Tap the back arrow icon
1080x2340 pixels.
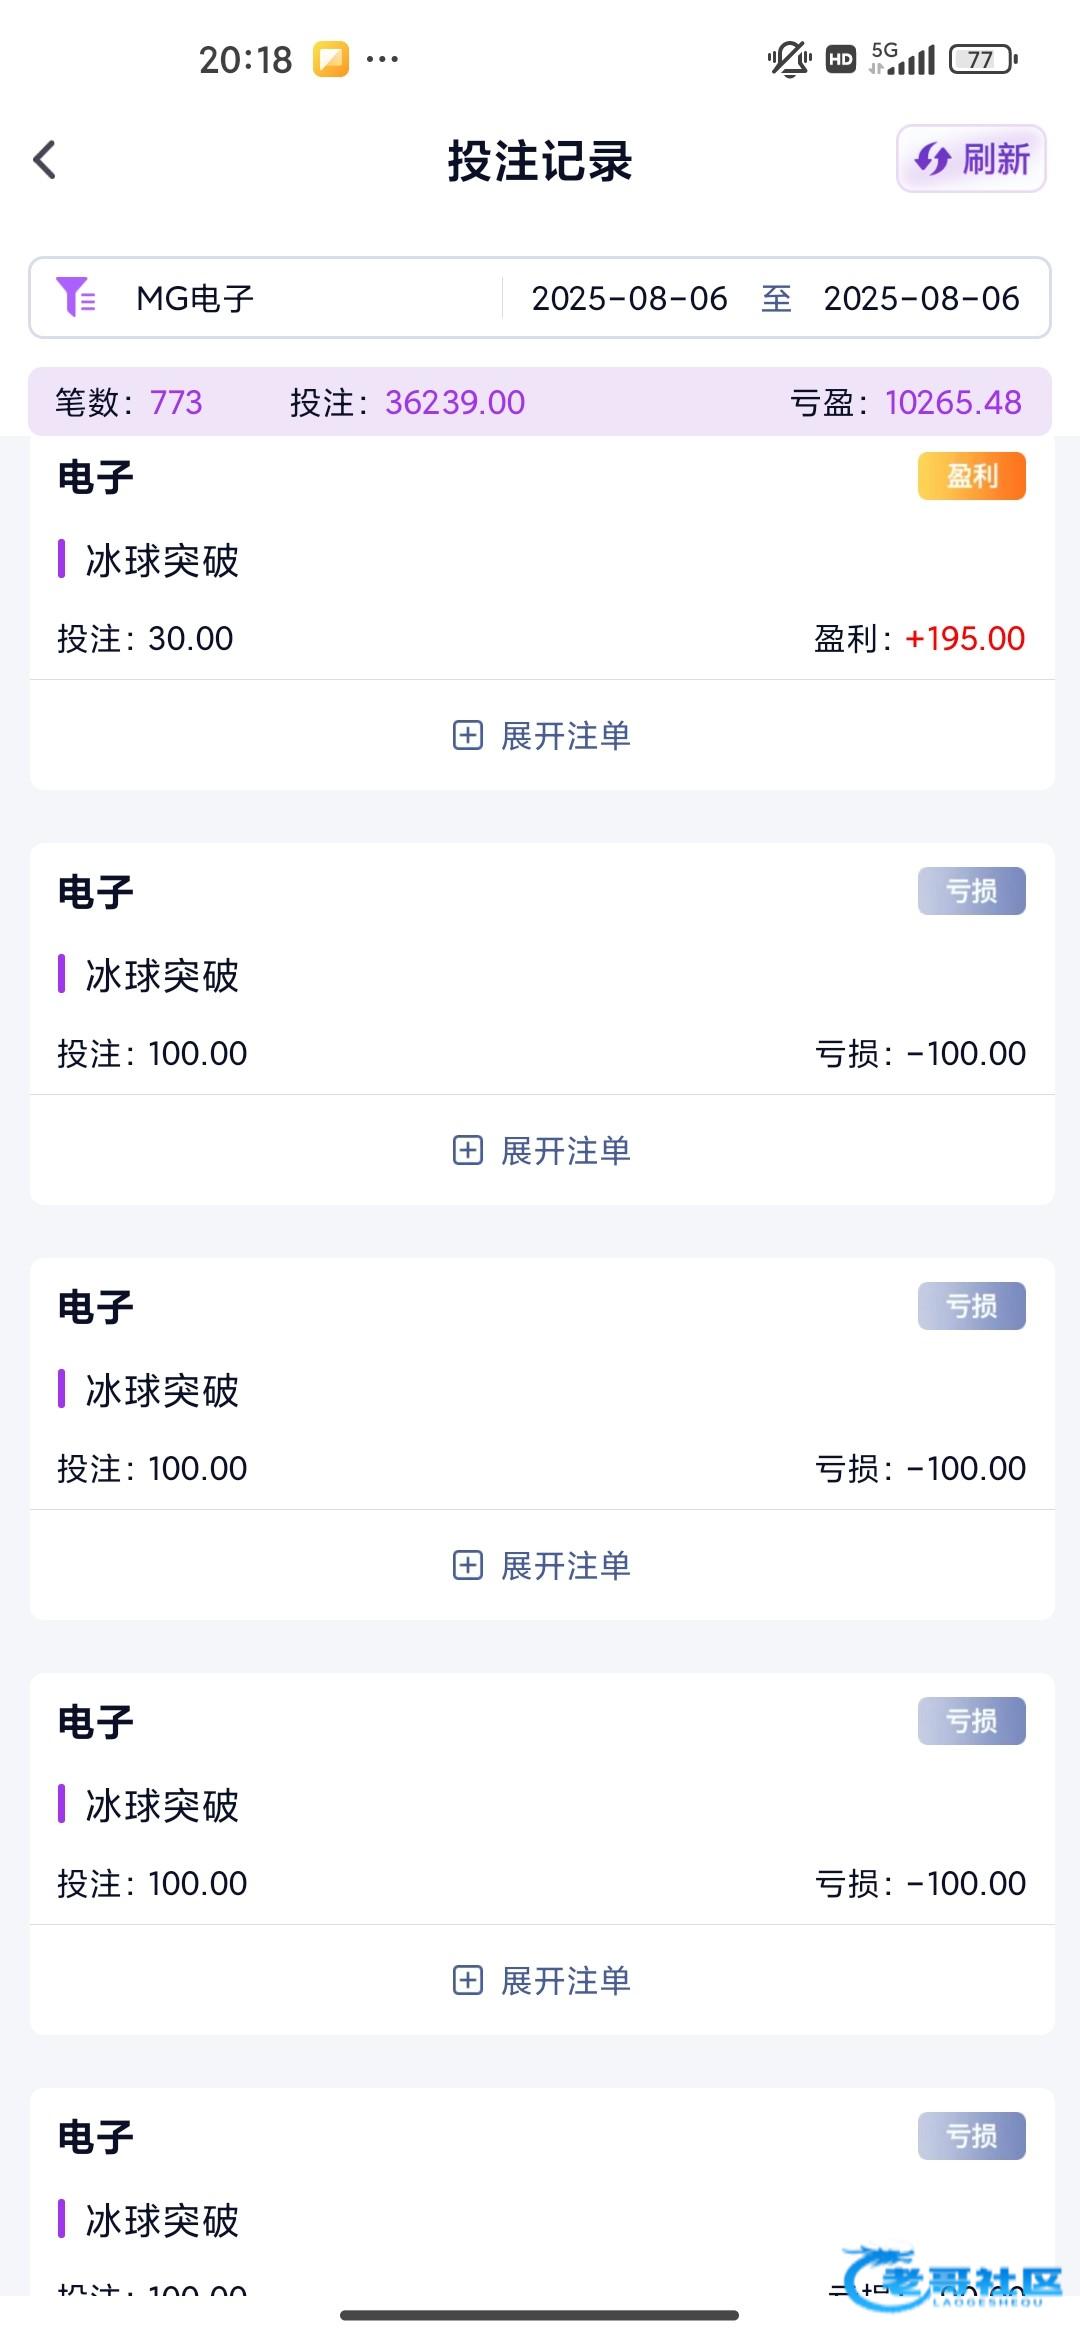click(45, 160)
